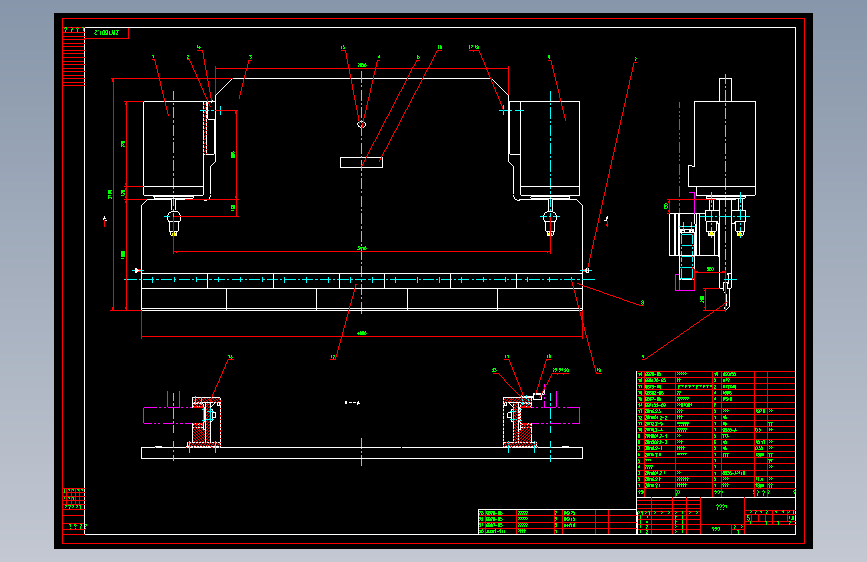
Task: Click the parts list table above the title block
Action: [x=716, y=434]
